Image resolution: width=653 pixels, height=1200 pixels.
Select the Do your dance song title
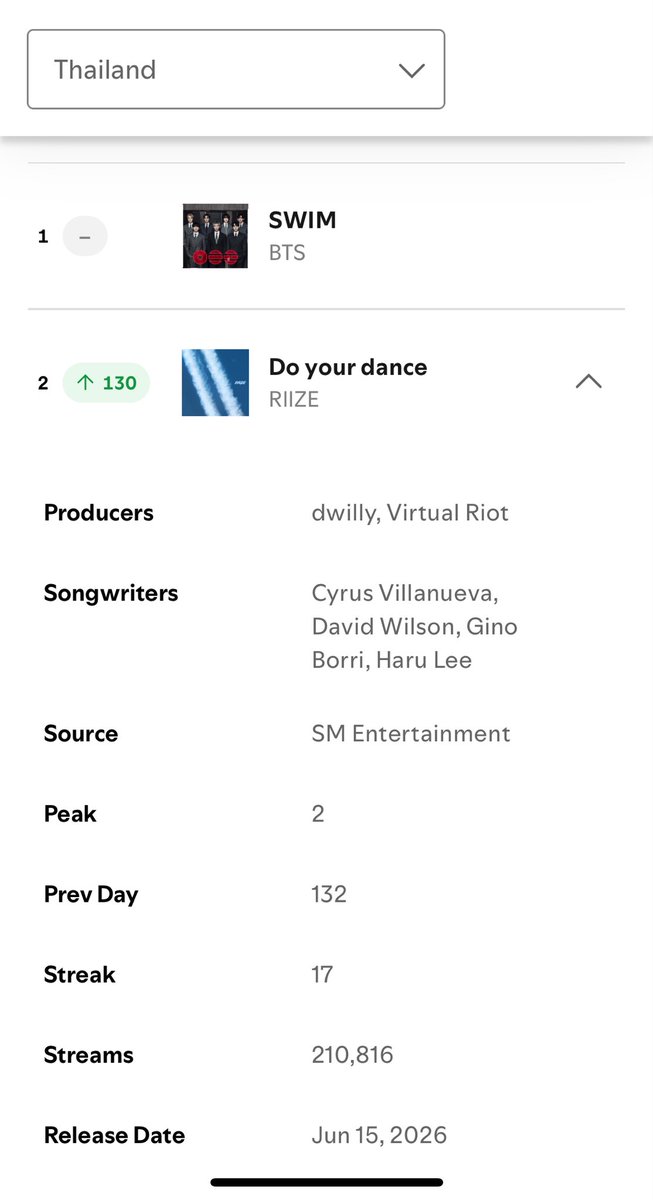pos(348,367)
